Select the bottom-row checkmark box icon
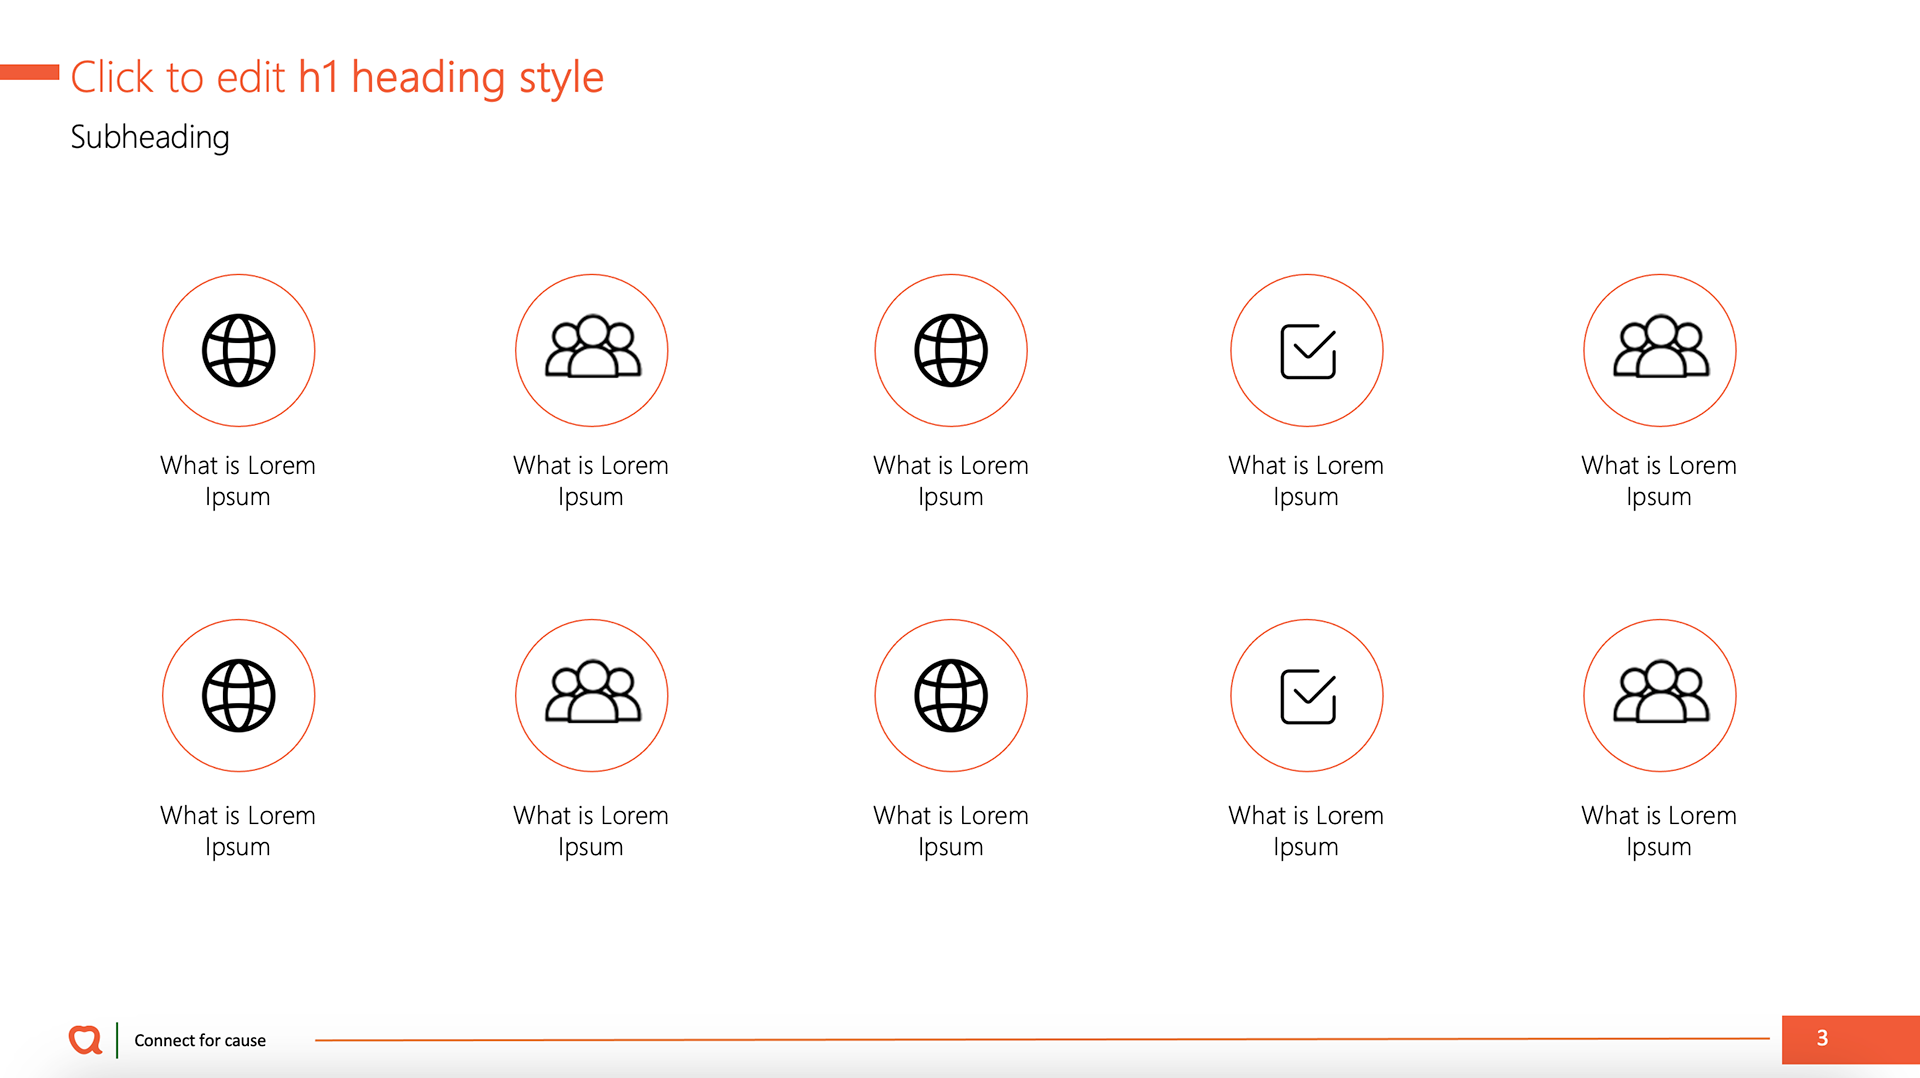Screen dimensions: 1920x1078 tap(1308, 696)
